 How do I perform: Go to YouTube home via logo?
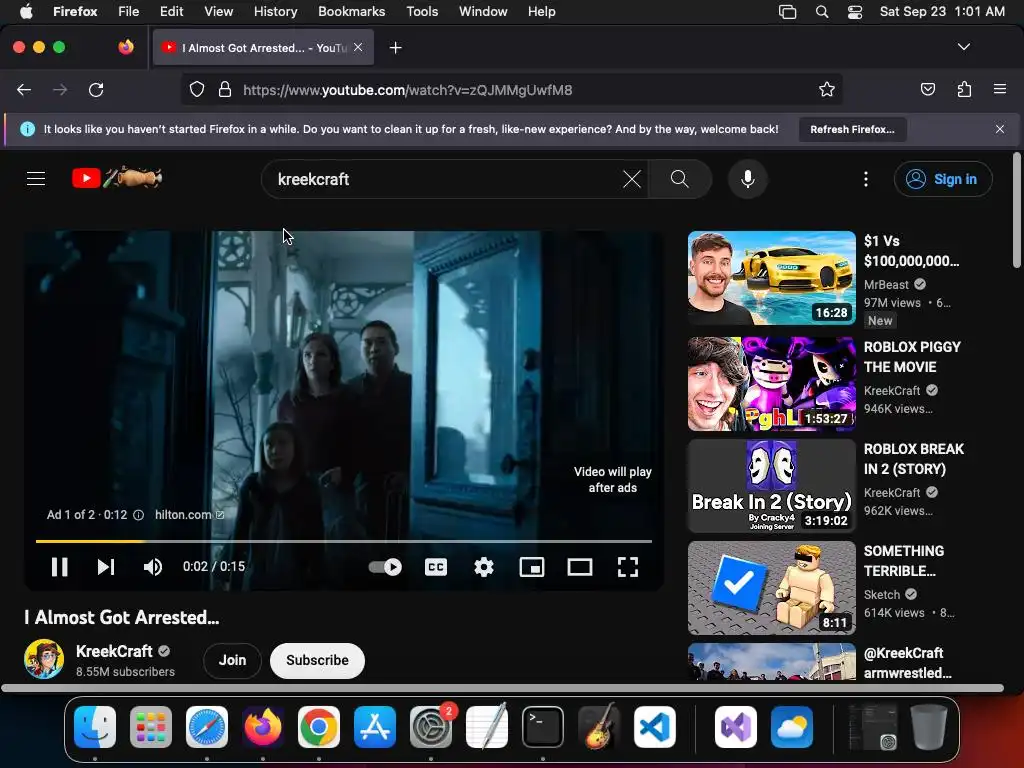(117, 178)
